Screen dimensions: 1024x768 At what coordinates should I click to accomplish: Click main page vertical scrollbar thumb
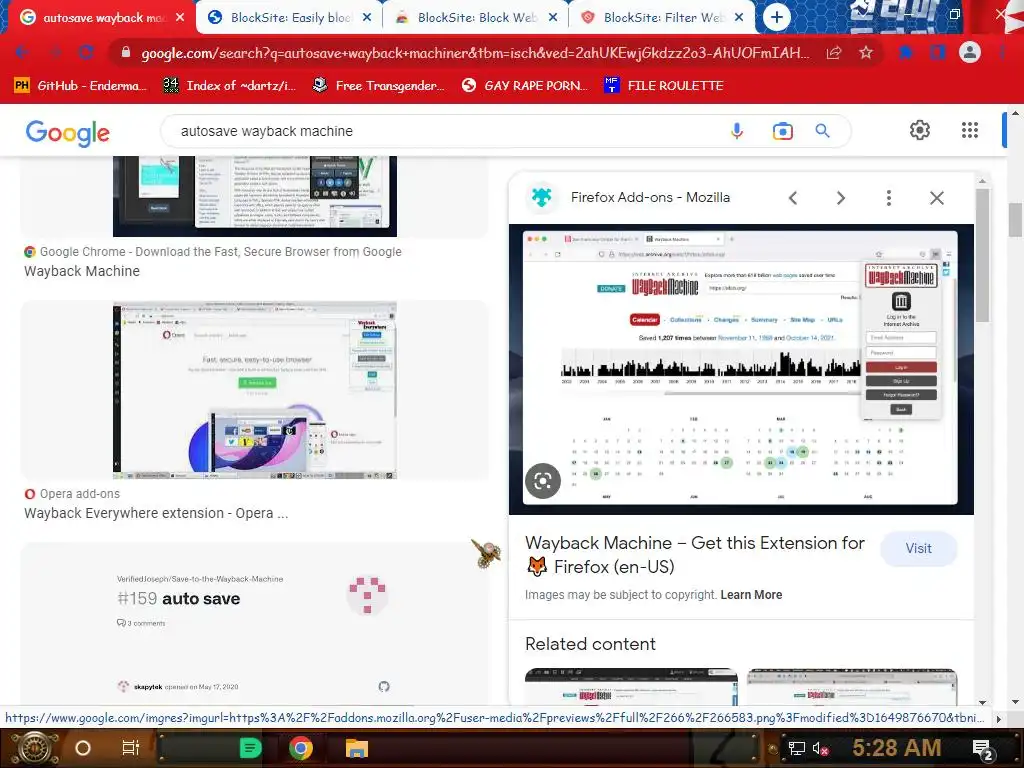point(1015,220)
